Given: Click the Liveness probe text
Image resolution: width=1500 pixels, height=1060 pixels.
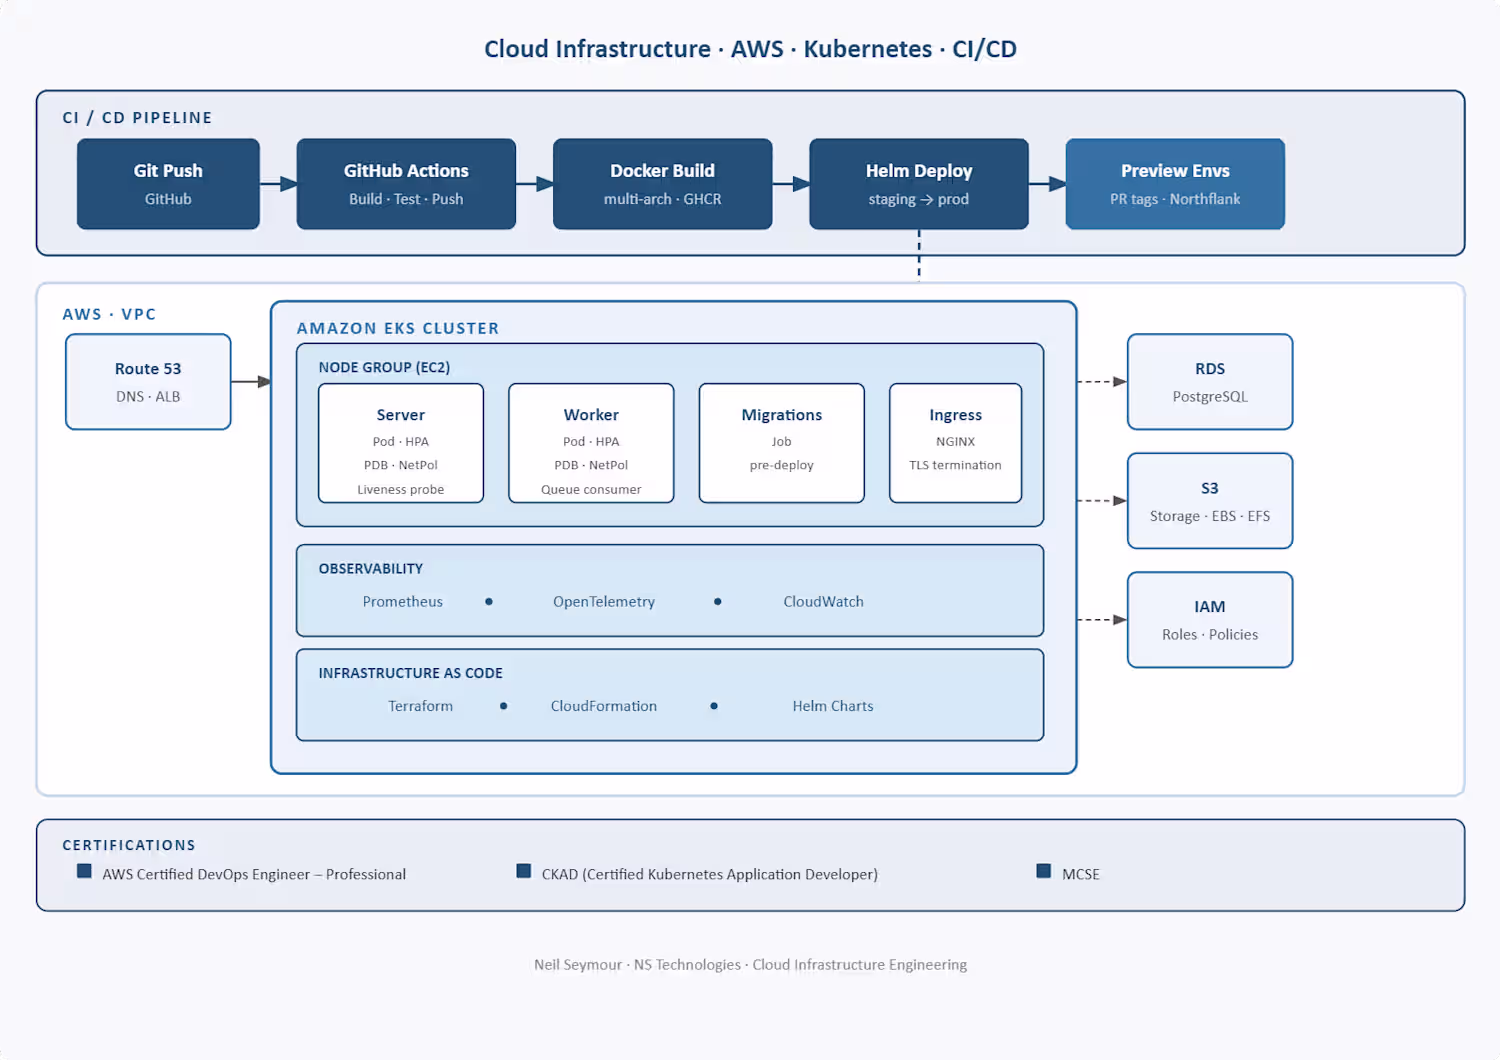Looking at the screenshot, I should tap(401, 490).
